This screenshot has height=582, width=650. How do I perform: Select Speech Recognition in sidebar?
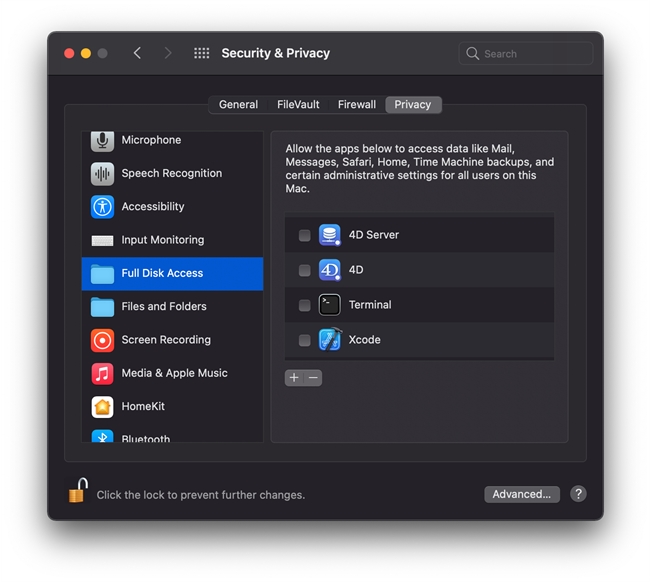tap(172, 173)
